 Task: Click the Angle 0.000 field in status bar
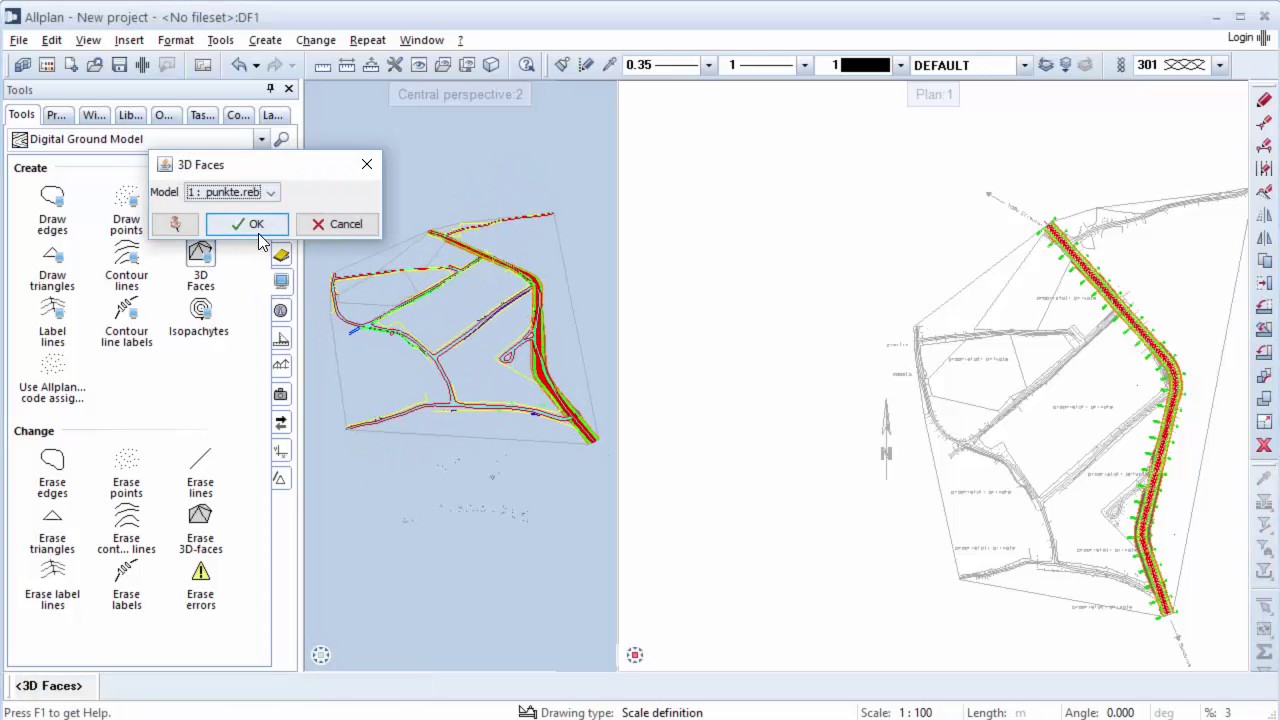coord(1120,712)
